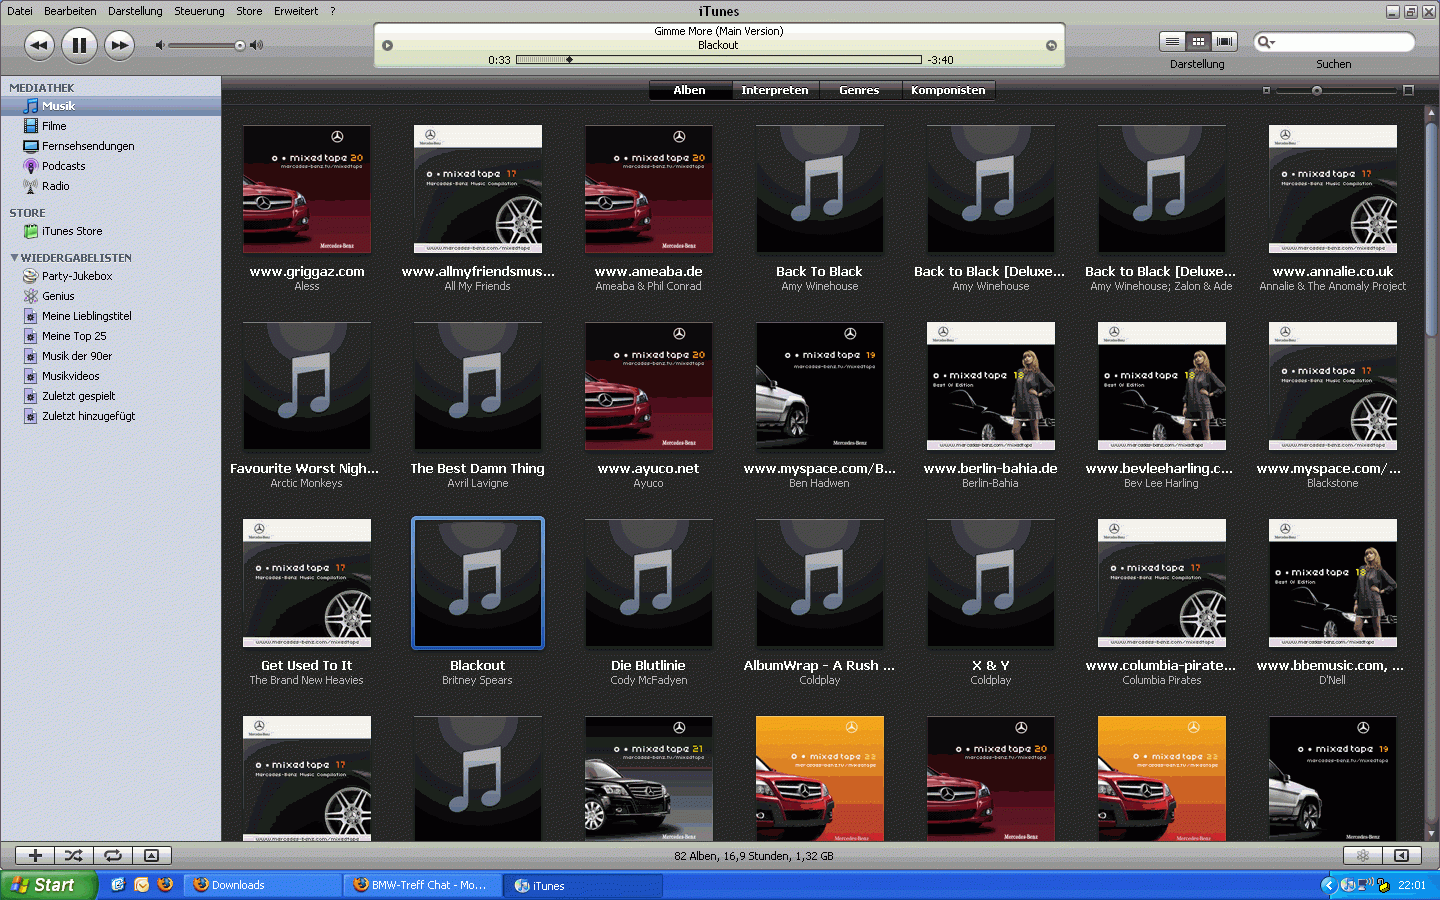Screen dimensions: 1440x900
Task: Show or hide artwork viewer panel
Action: (x=152, y=856)
